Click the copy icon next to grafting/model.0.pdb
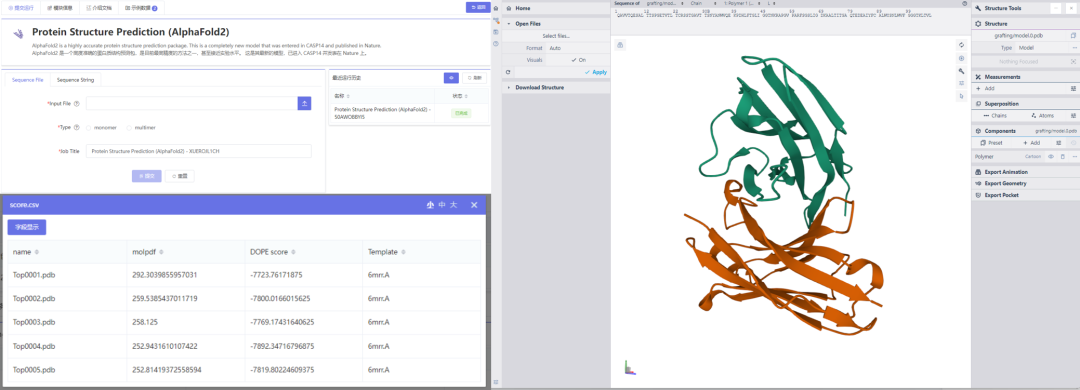1080x390 pixels. pos(1073,34)
